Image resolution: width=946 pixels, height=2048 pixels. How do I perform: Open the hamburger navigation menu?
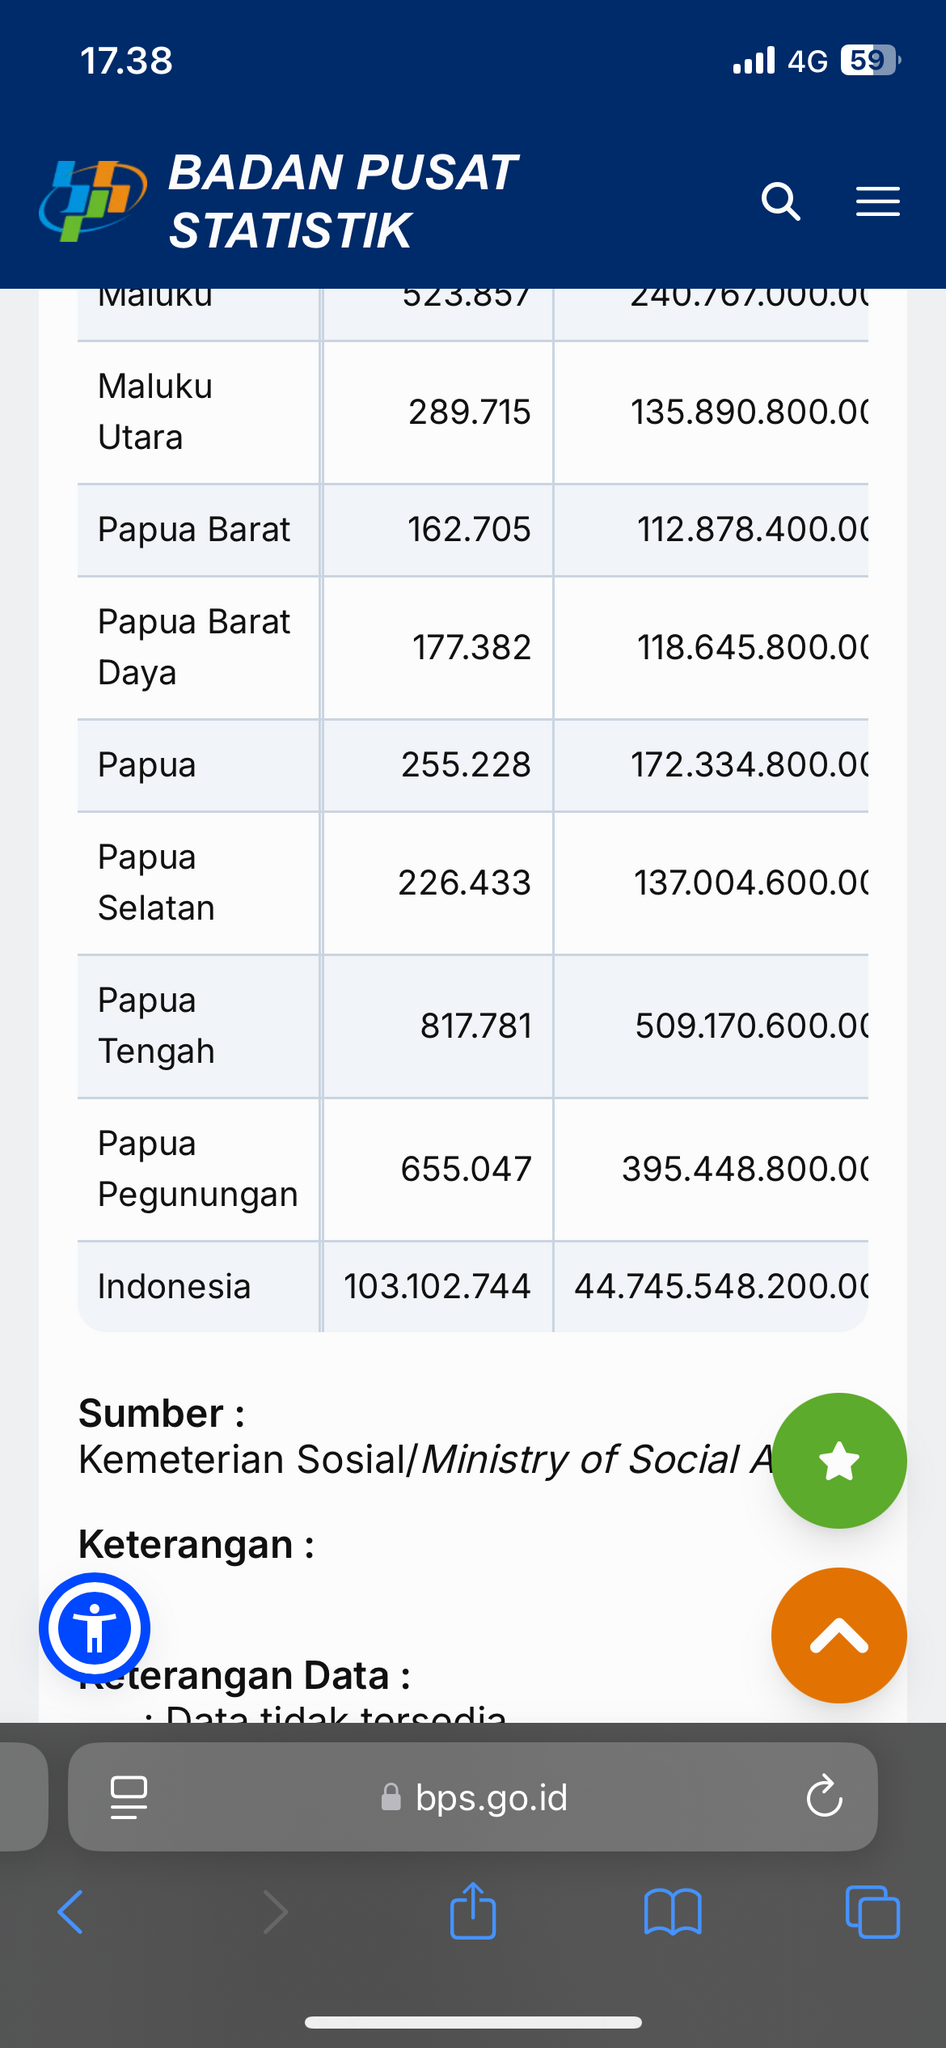click(x=878, y=202)
